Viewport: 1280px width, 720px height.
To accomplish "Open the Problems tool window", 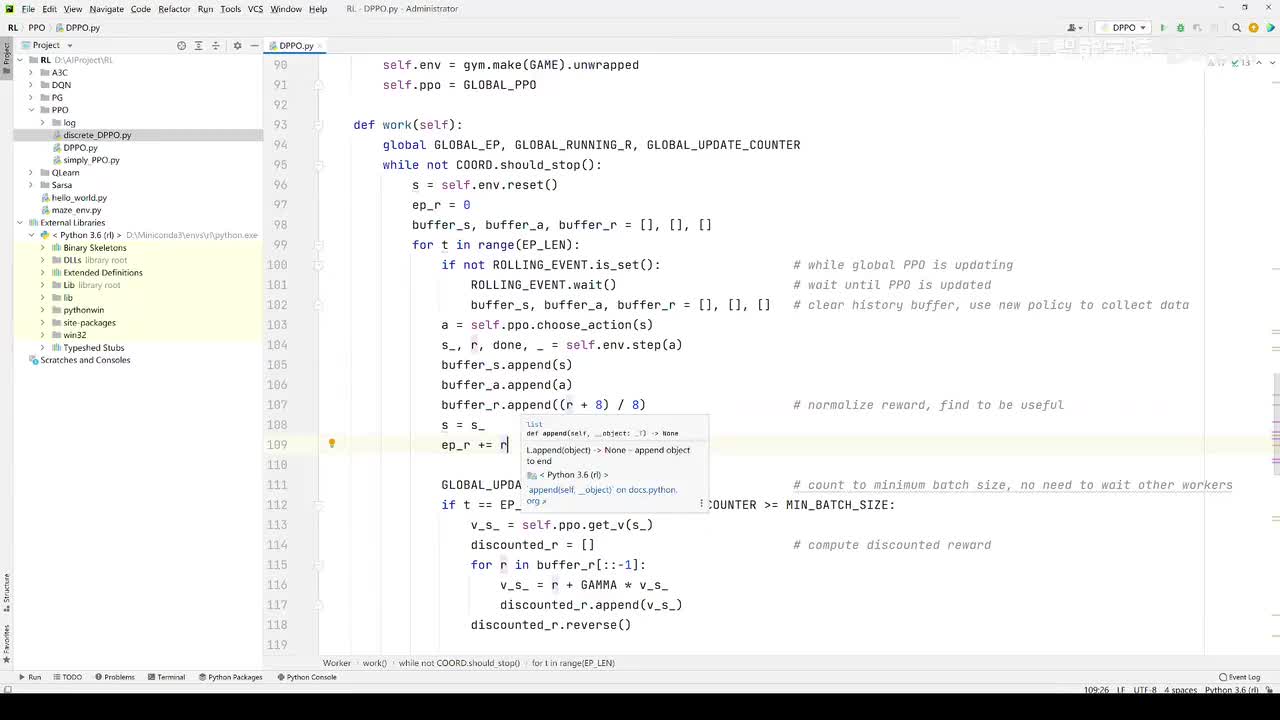I will click(x=114, y=677).
